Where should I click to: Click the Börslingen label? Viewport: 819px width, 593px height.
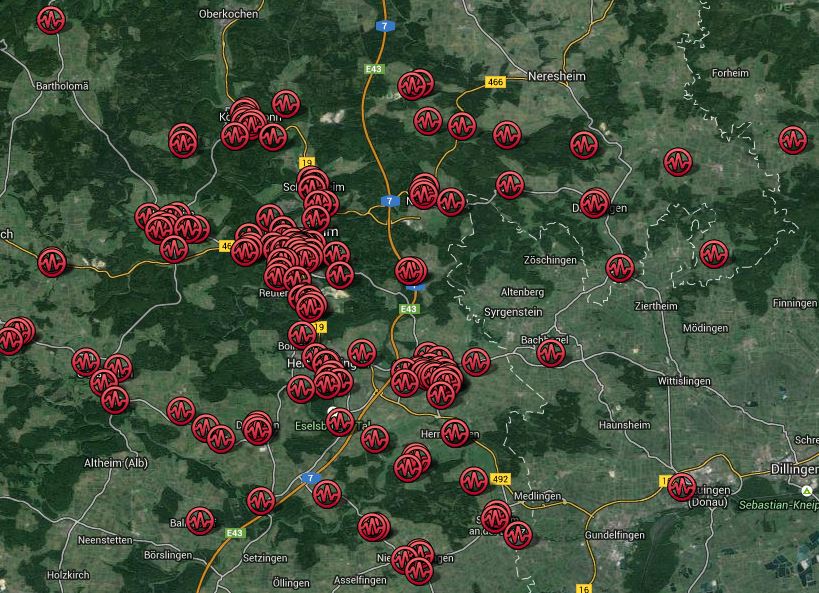click(x=168, y=555)
